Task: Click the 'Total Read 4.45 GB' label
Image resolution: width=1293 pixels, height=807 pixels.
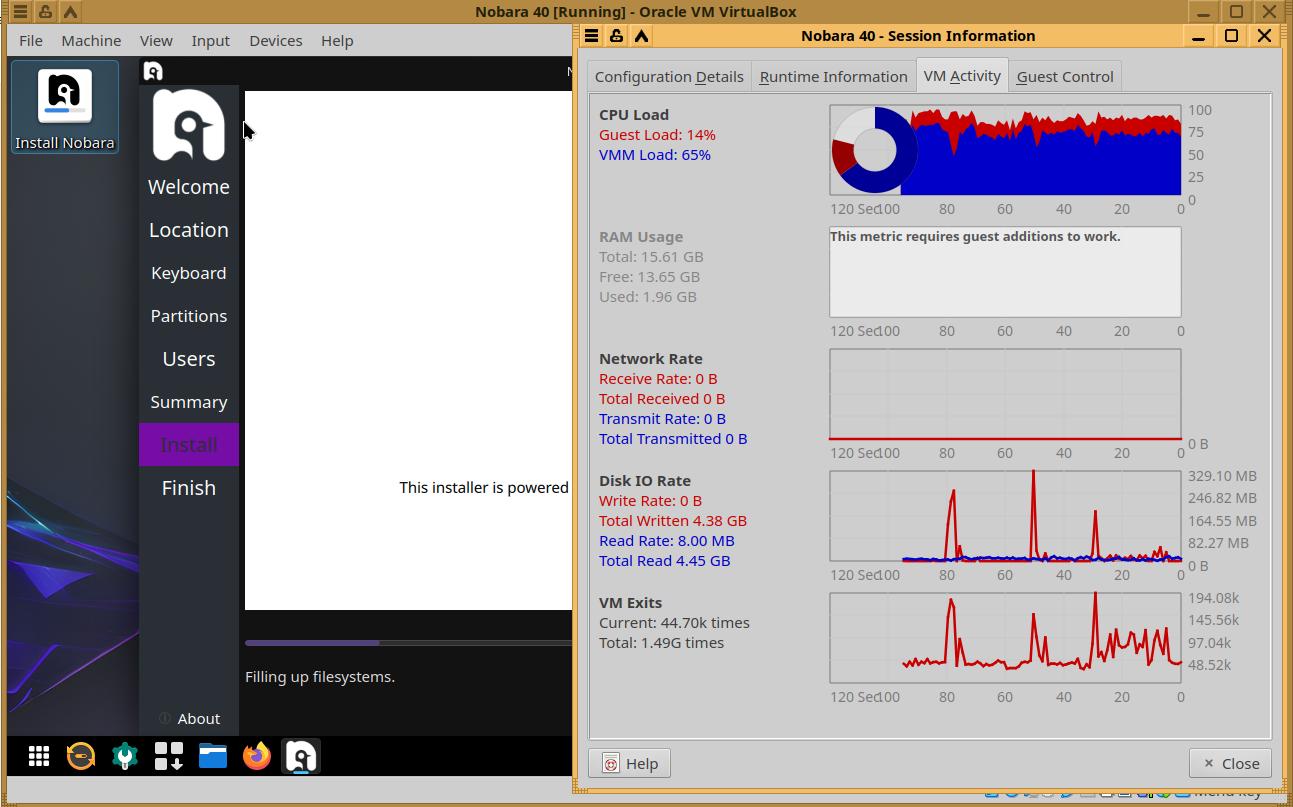Action: coord(665,561)
